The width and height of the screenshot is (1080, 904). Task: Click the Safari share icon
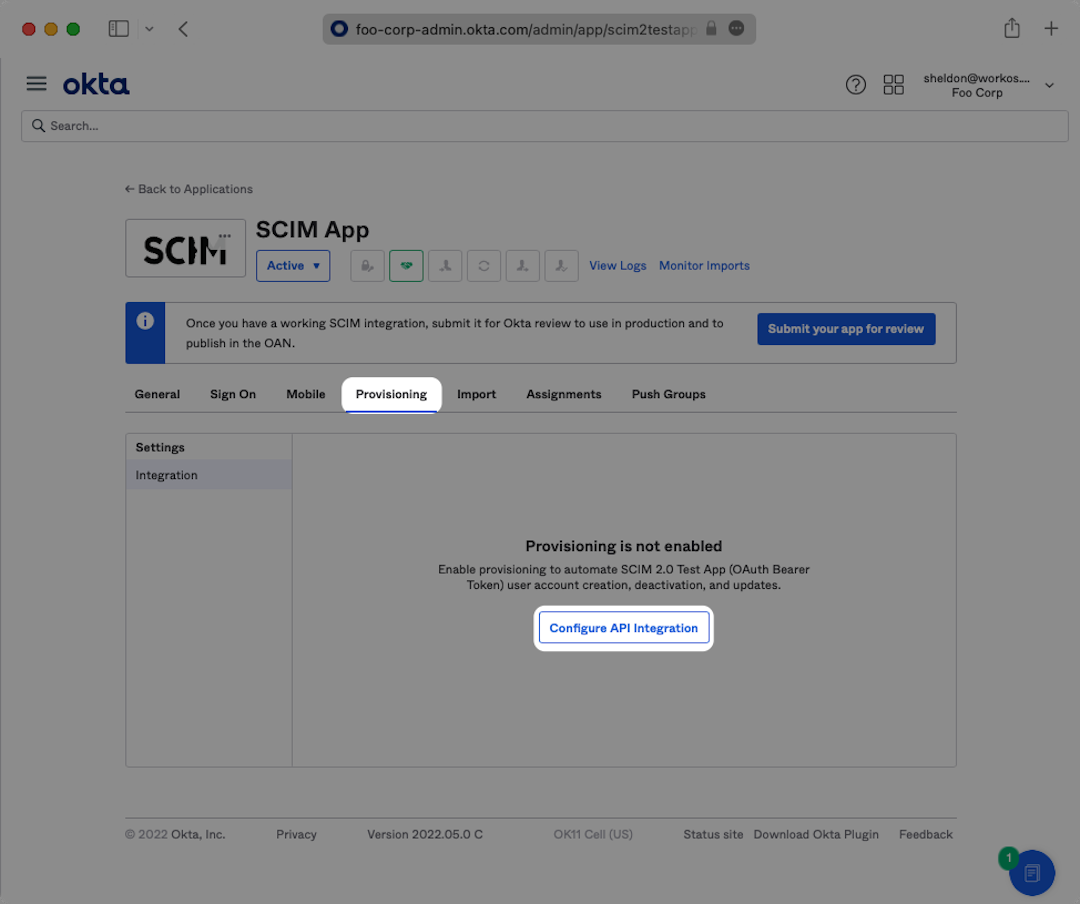1012,29
